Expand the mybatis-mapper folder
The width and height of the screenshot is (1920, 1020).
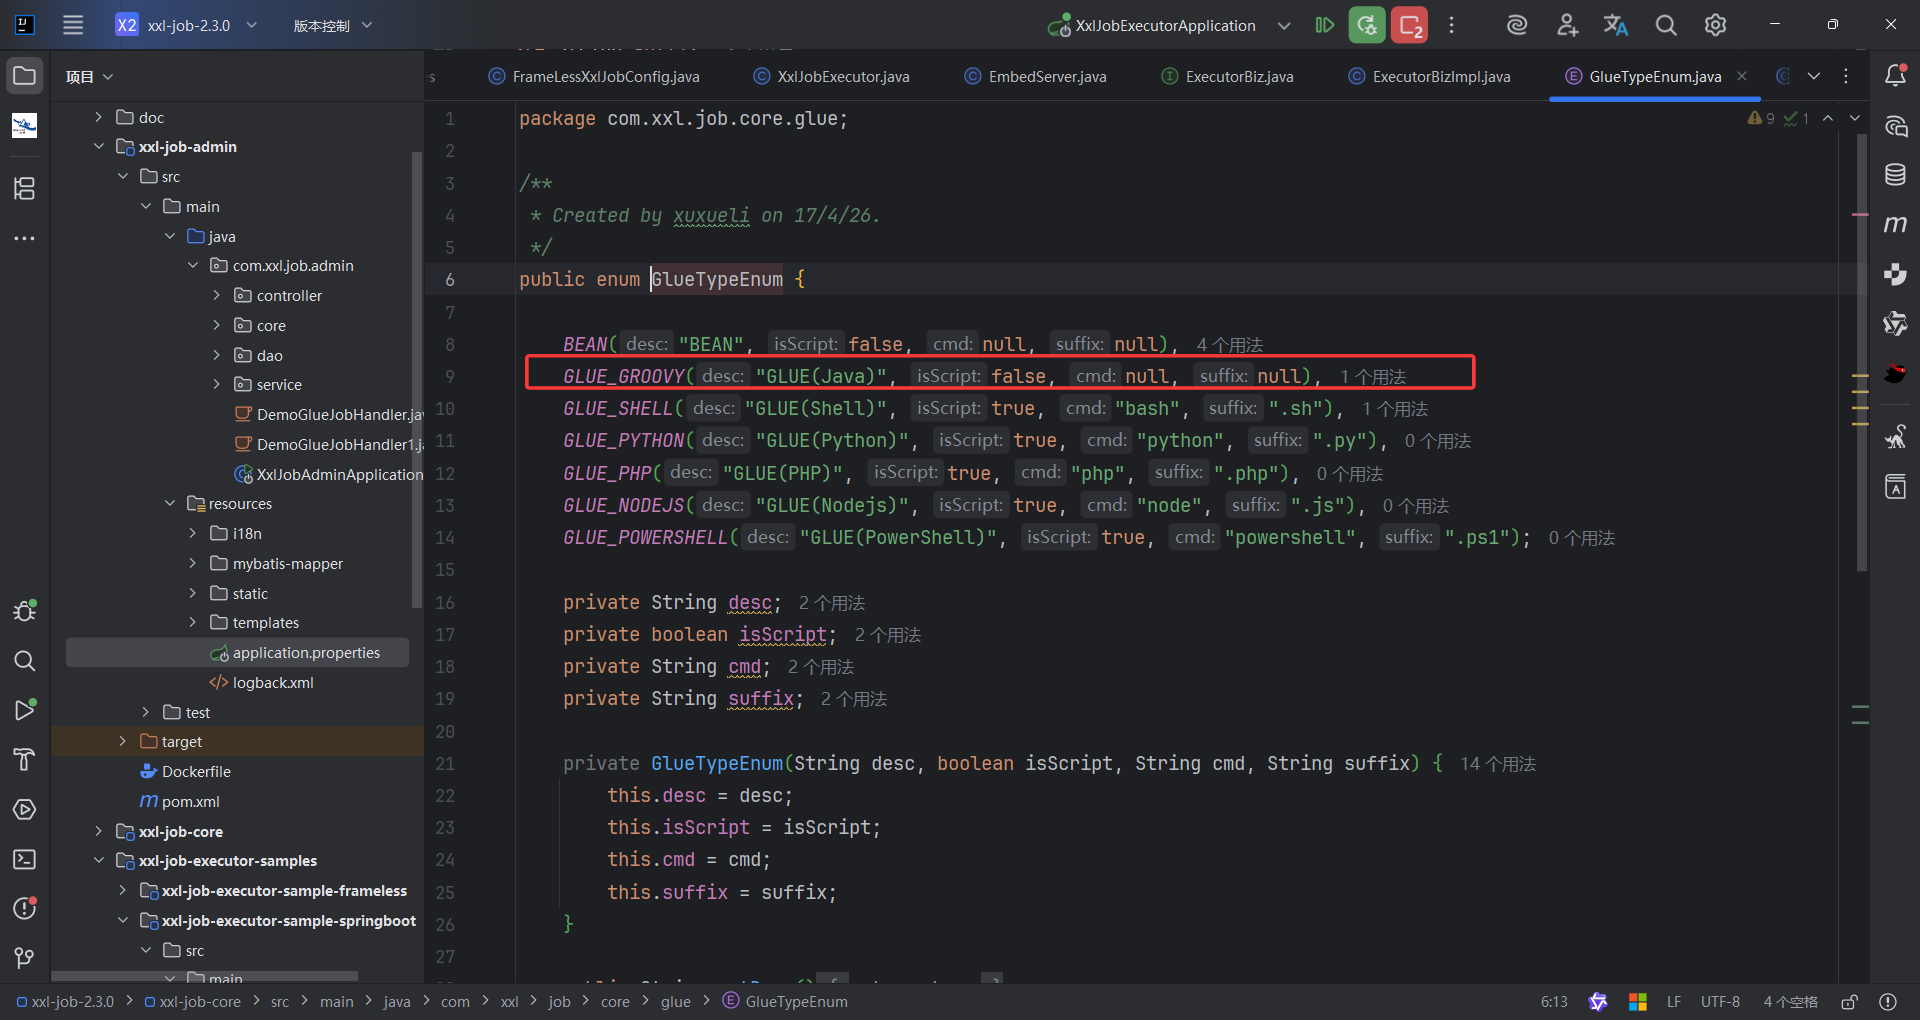193,563
